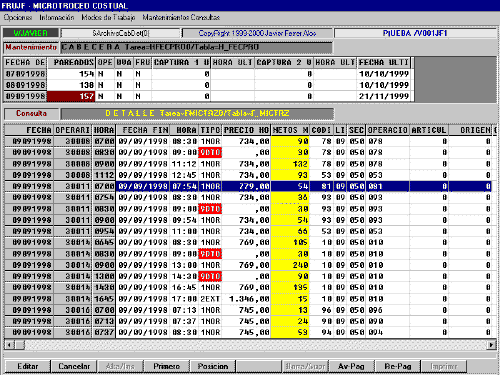Image resolution: width=500 pixels, height=375 pixels.
Task: Click the Mantenimiento mode button
Action: pos(31,47)
